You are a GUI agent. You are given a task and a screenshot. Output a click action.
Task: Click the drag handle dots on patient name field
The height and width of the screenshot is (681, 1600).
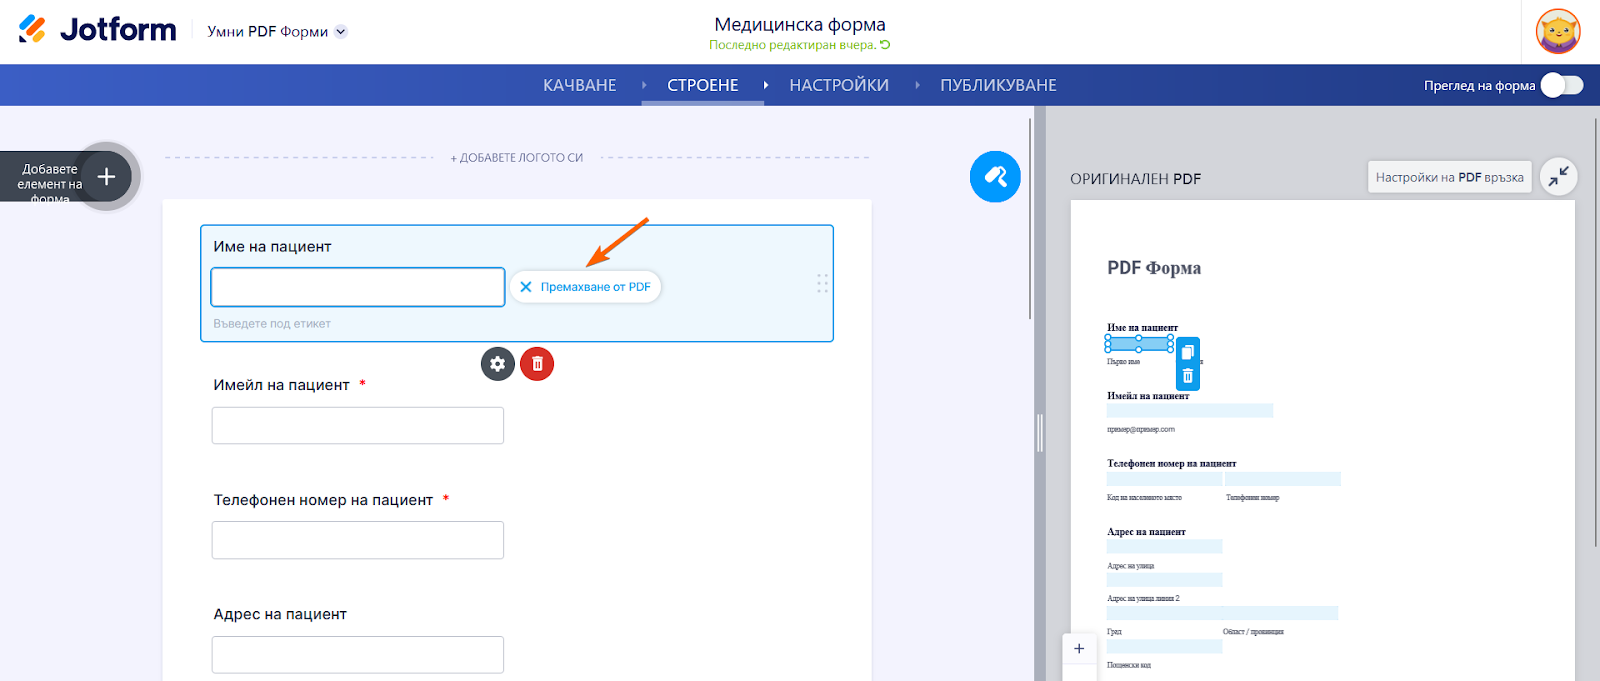822,283
